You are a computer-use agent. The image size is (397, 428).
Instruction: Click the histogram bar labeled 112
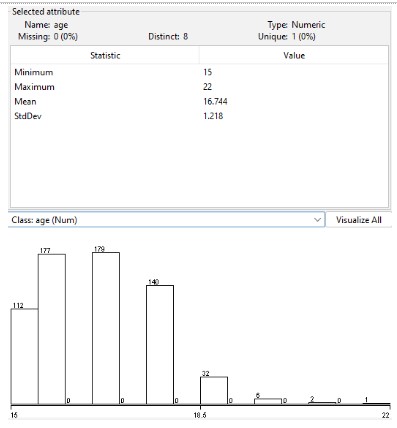(25, 356)
